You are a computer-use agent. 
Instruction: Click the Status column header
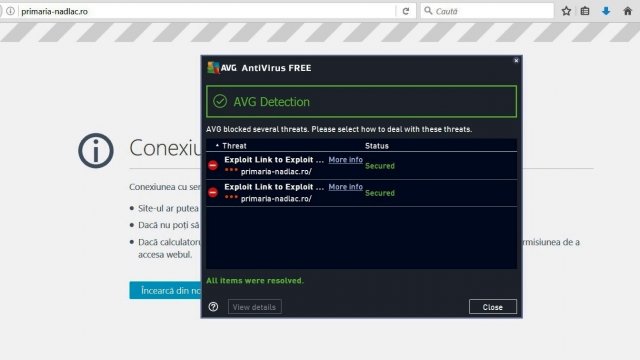377,146
